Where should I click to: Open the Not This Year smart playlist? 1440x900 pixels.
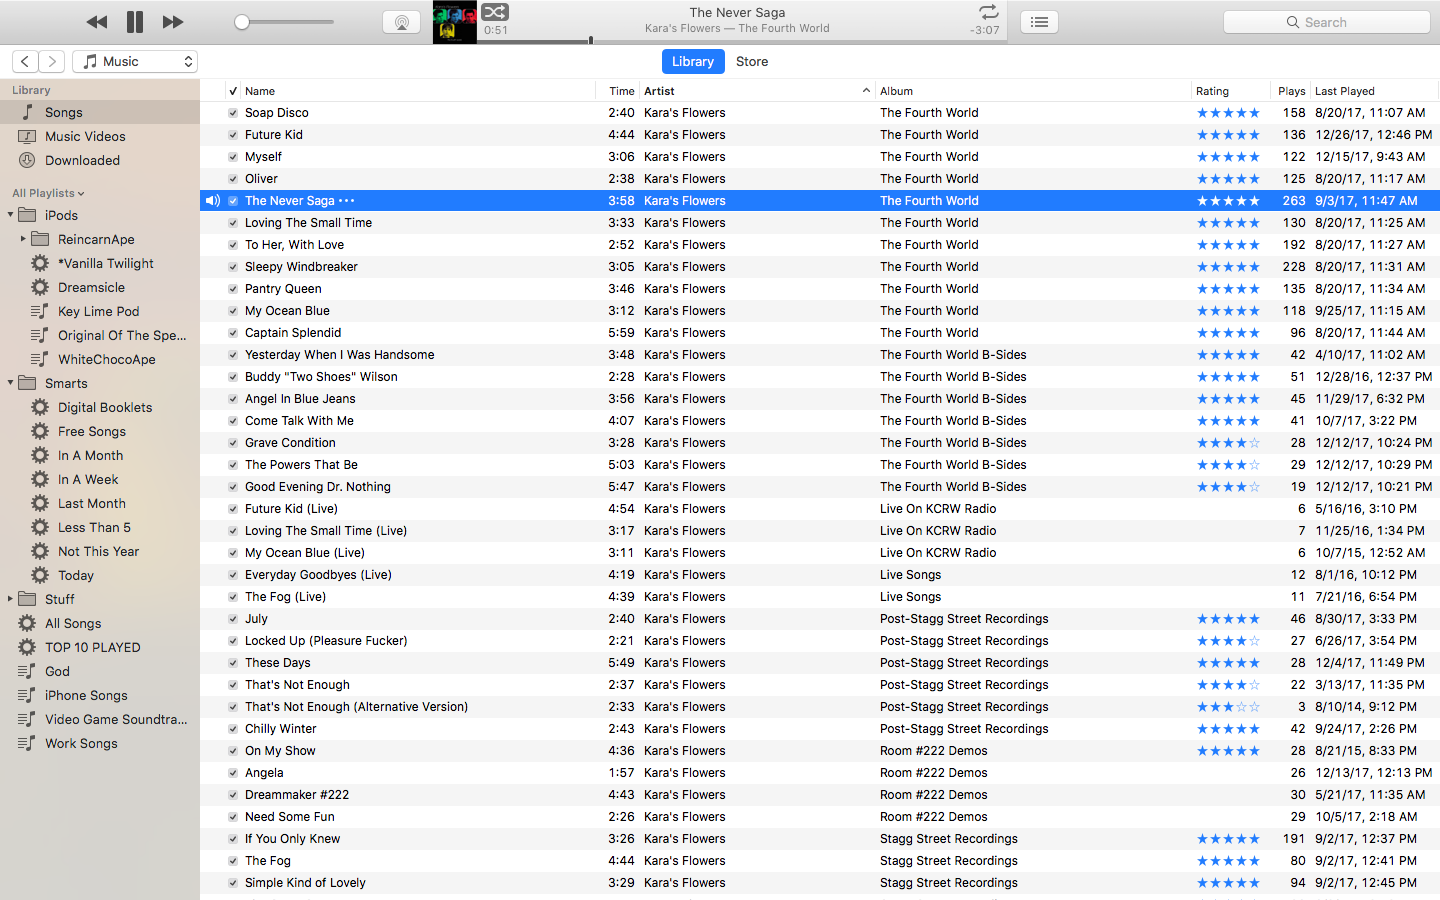pos(100,551)
